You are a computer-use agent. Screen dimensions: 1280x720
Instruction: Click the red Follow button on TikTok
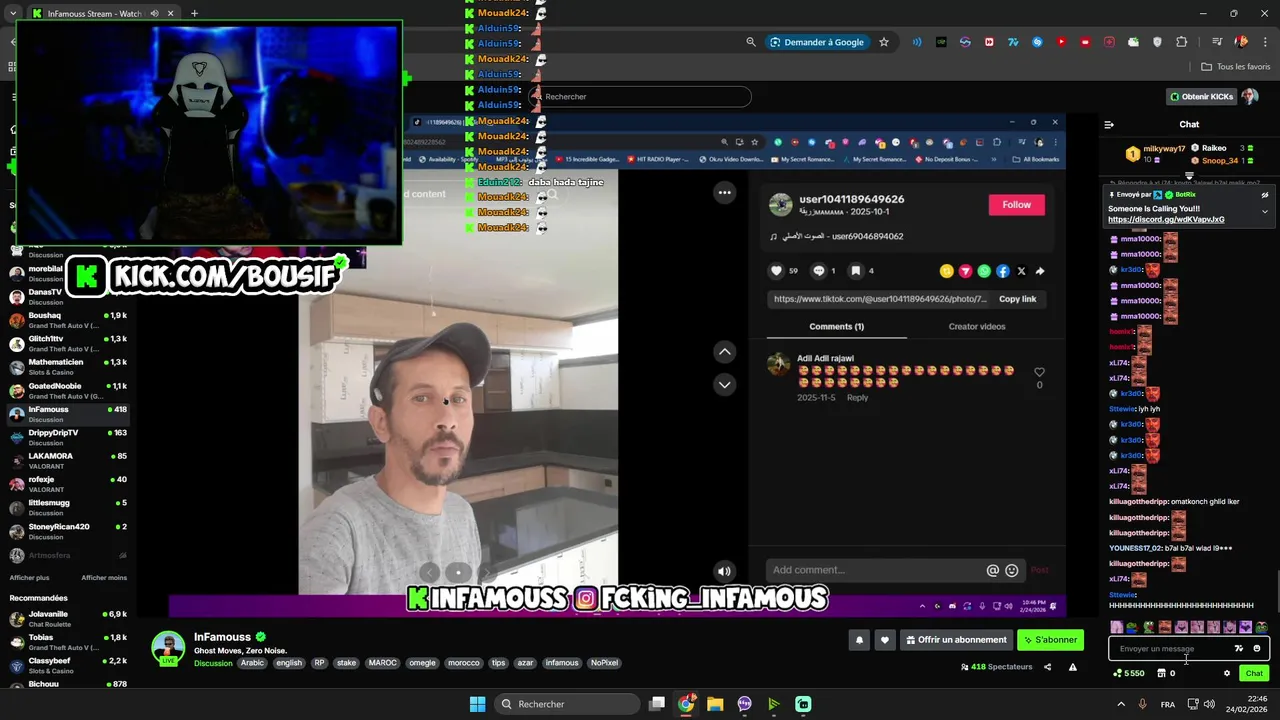point(1017,205)
